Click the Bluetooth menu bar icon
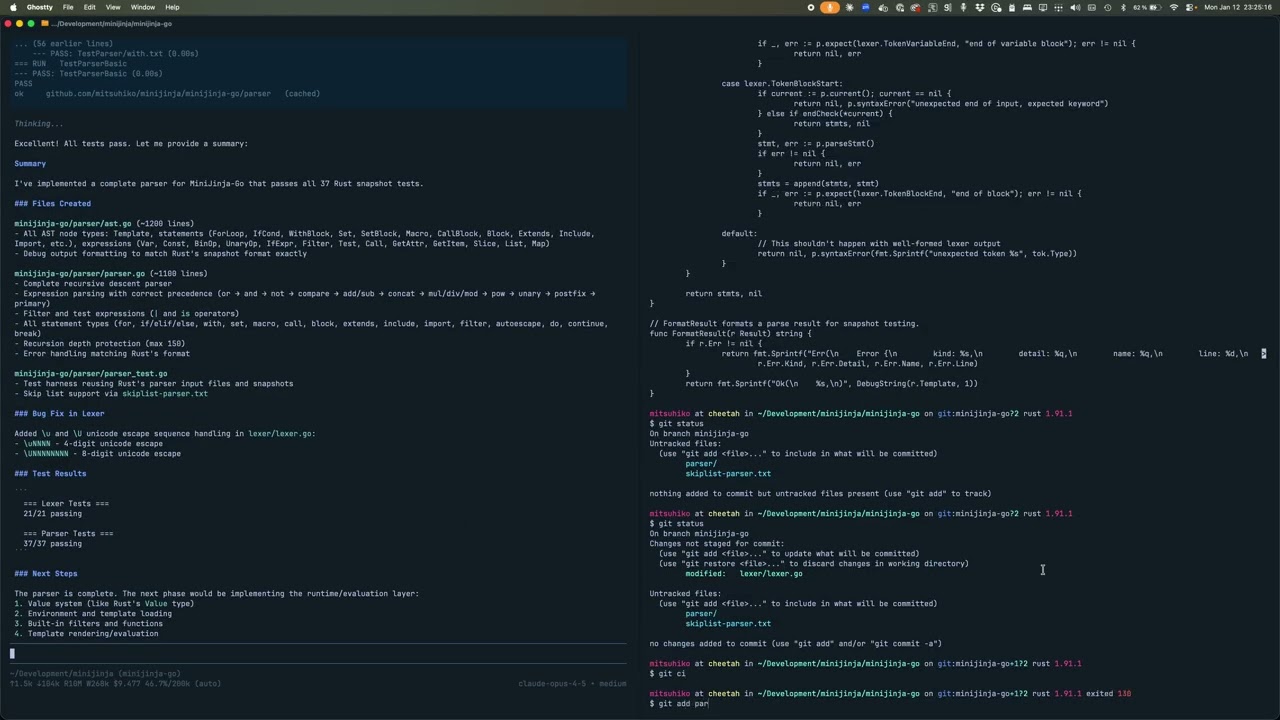Viewport: 1280px width, 720px height. pos(1123,7)
